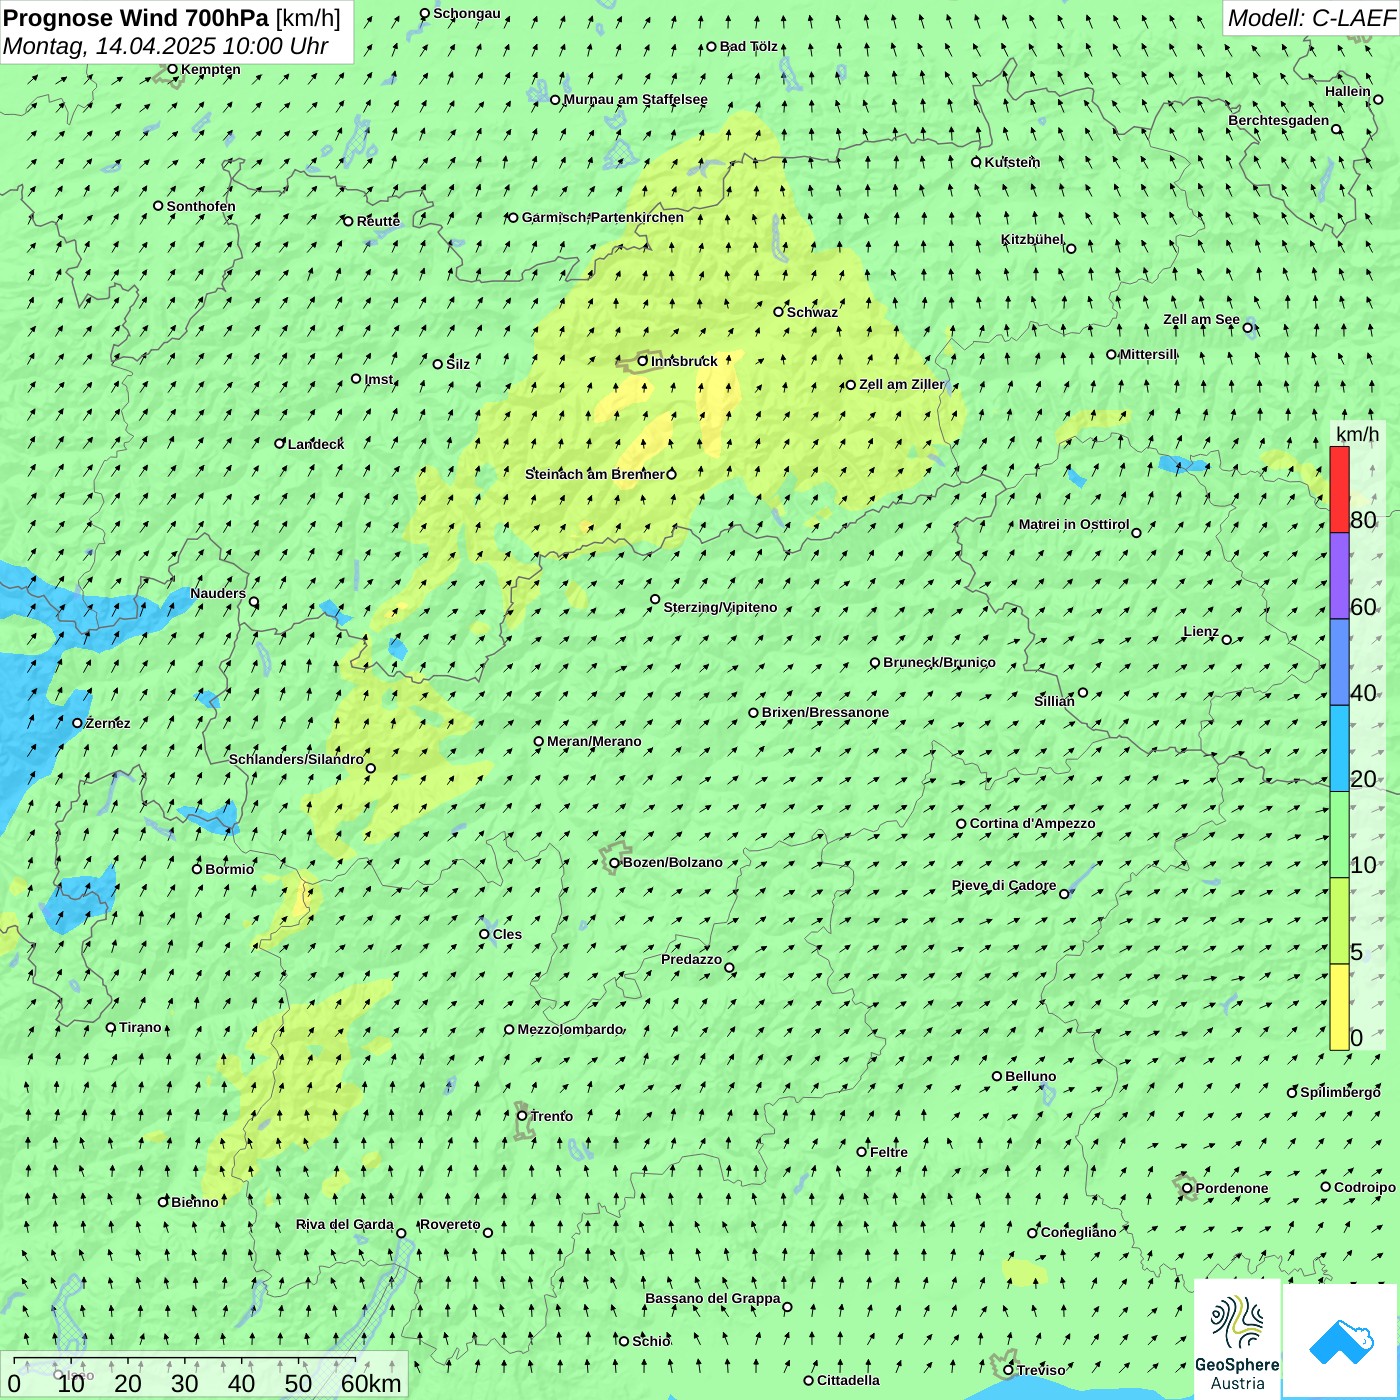Click the Matrei in Osttirol label
Screen dimensions: 1400x1400
[x=1073, y=524]
